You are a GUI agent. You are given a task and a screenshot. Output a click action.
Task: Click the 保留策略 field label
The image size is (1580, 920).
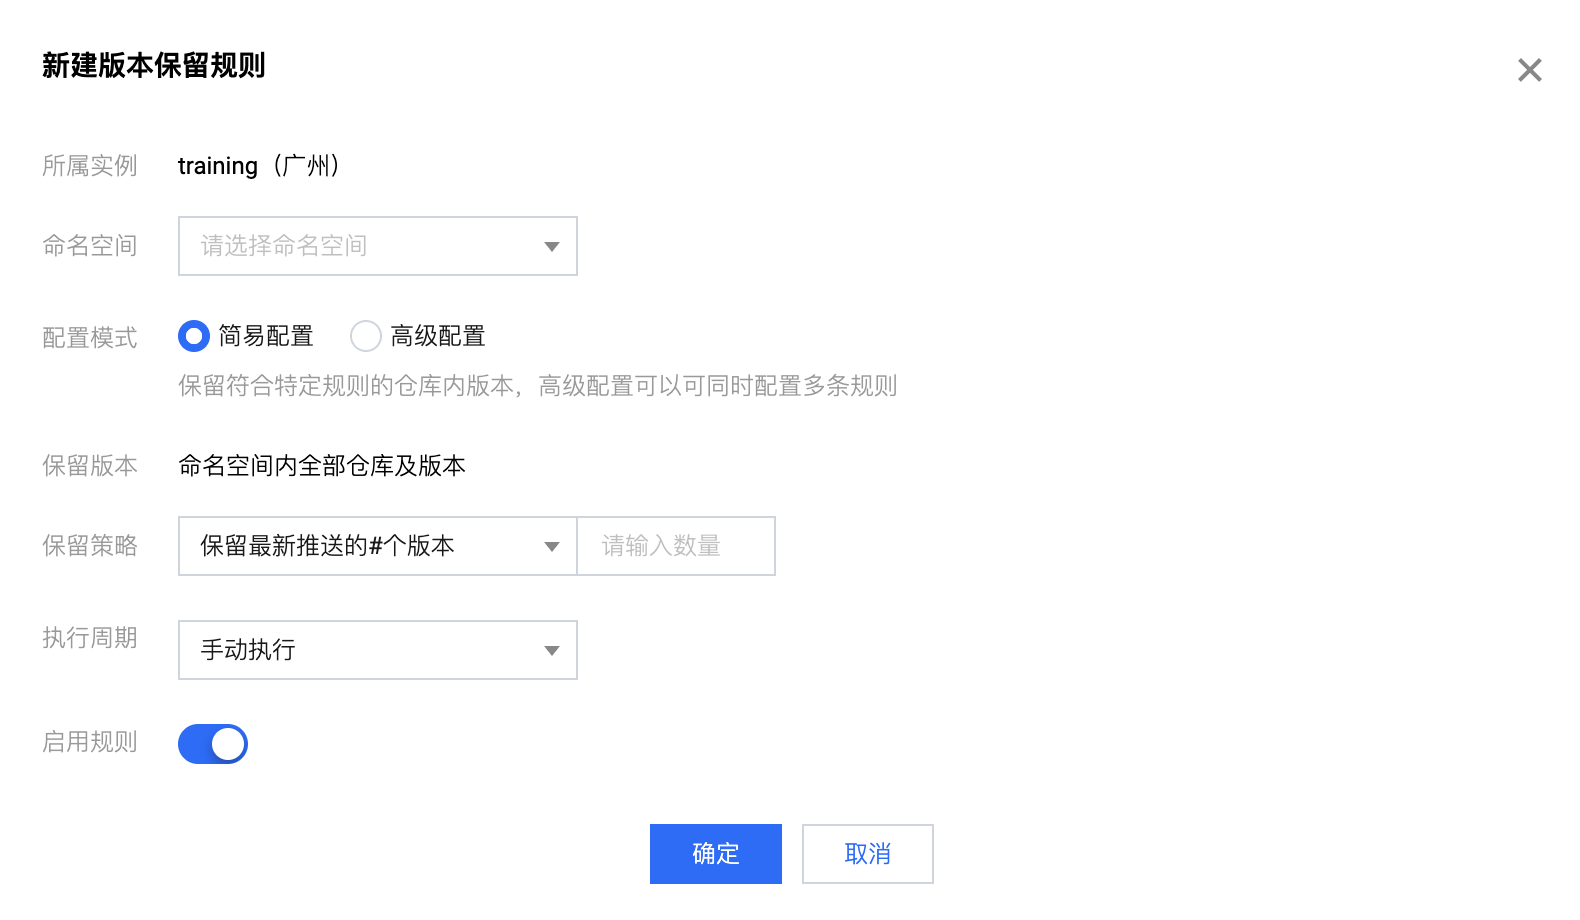89,546
